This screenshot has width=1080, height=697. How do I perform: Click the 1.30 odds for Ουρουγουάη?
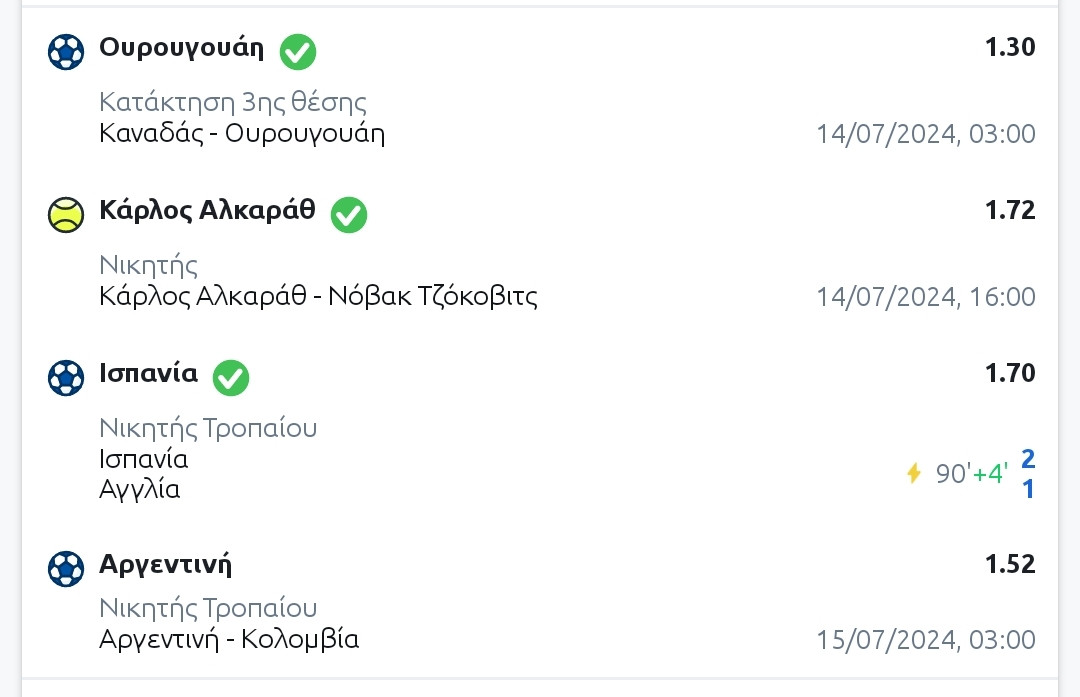click(x=1010, y=48)
